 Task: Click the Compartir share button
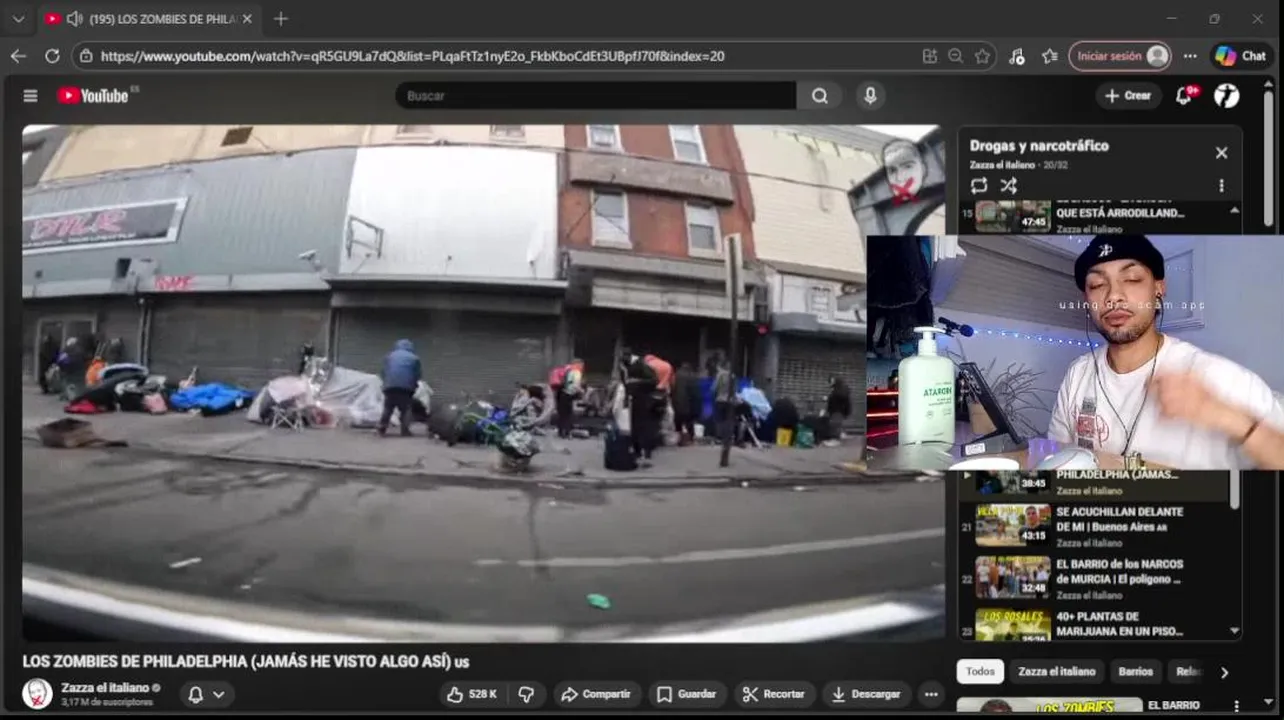coord(596,694)
